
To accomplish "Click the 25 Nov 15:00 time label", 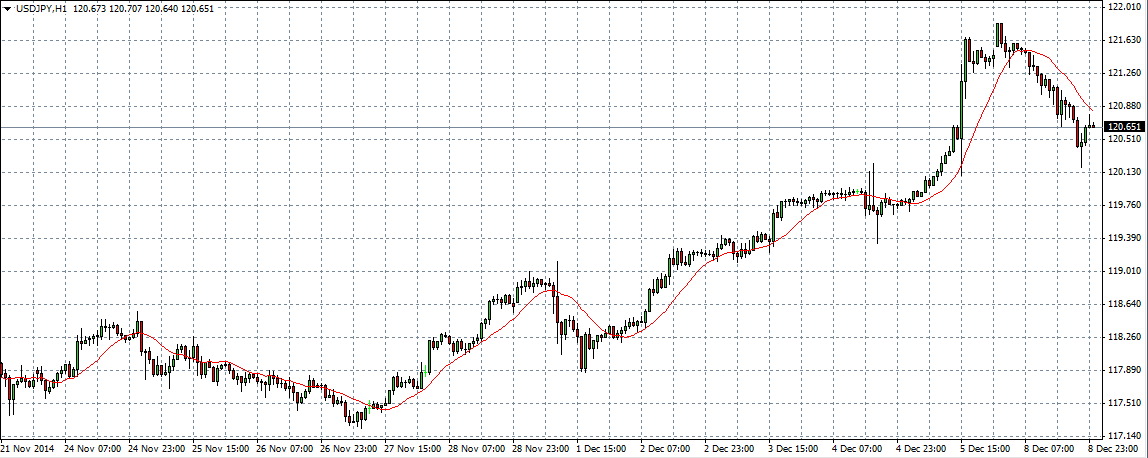I will point(220,447).
